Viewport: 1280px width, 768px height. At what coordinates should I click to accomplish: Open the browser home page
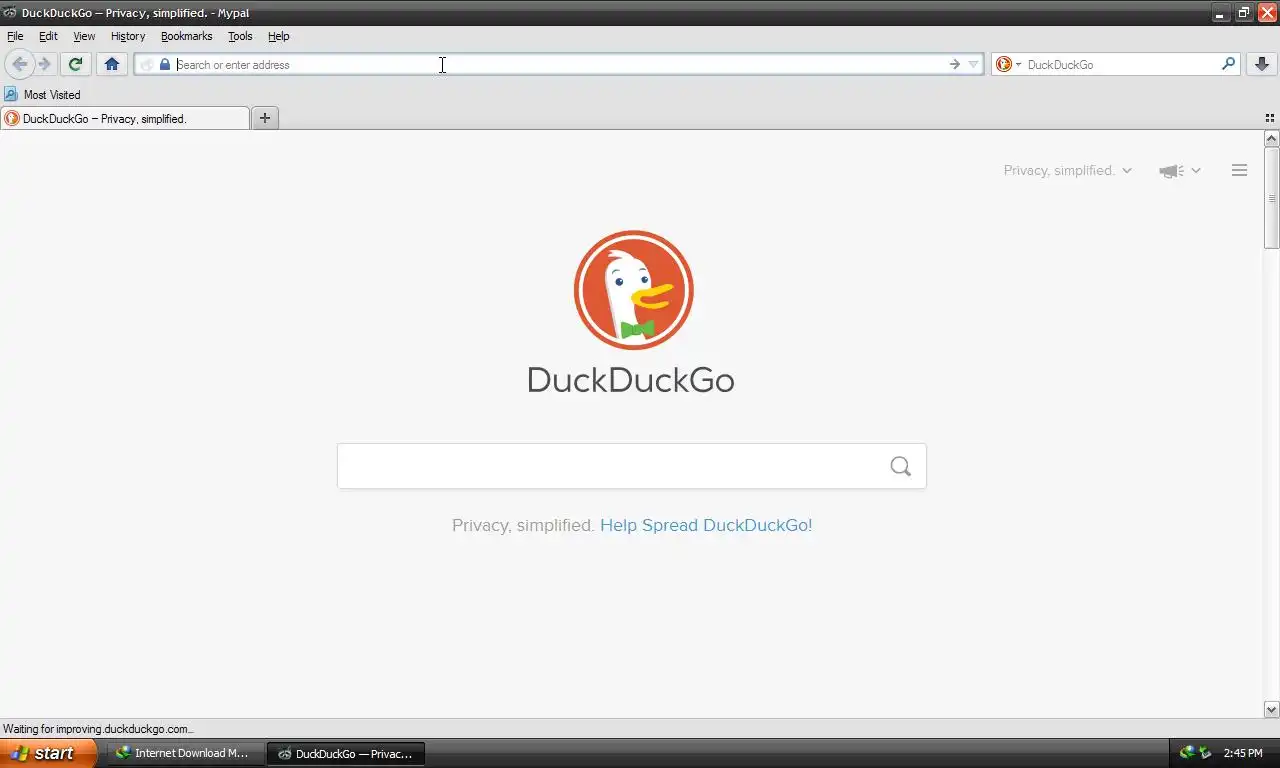[x=112, y=64]
